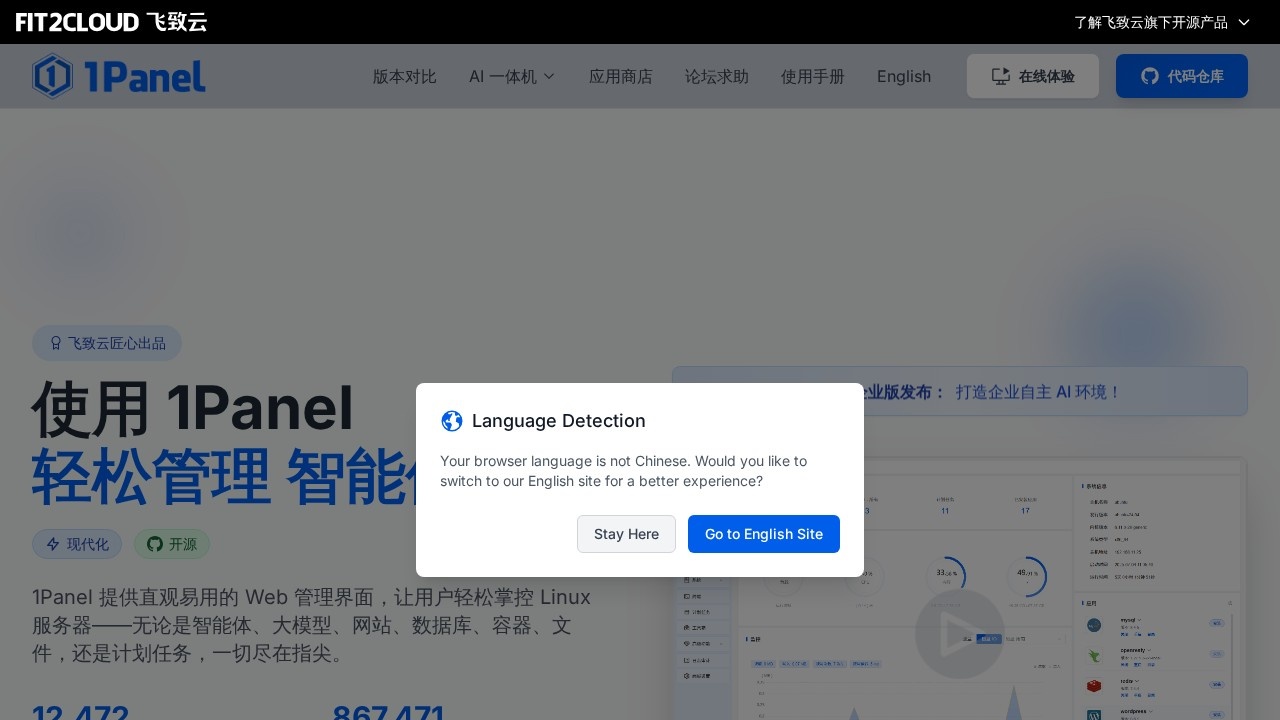Click the 使用 1Panel heading
Screen dimensions: 1280x720
pyautogui.click(x=193, y=409)
